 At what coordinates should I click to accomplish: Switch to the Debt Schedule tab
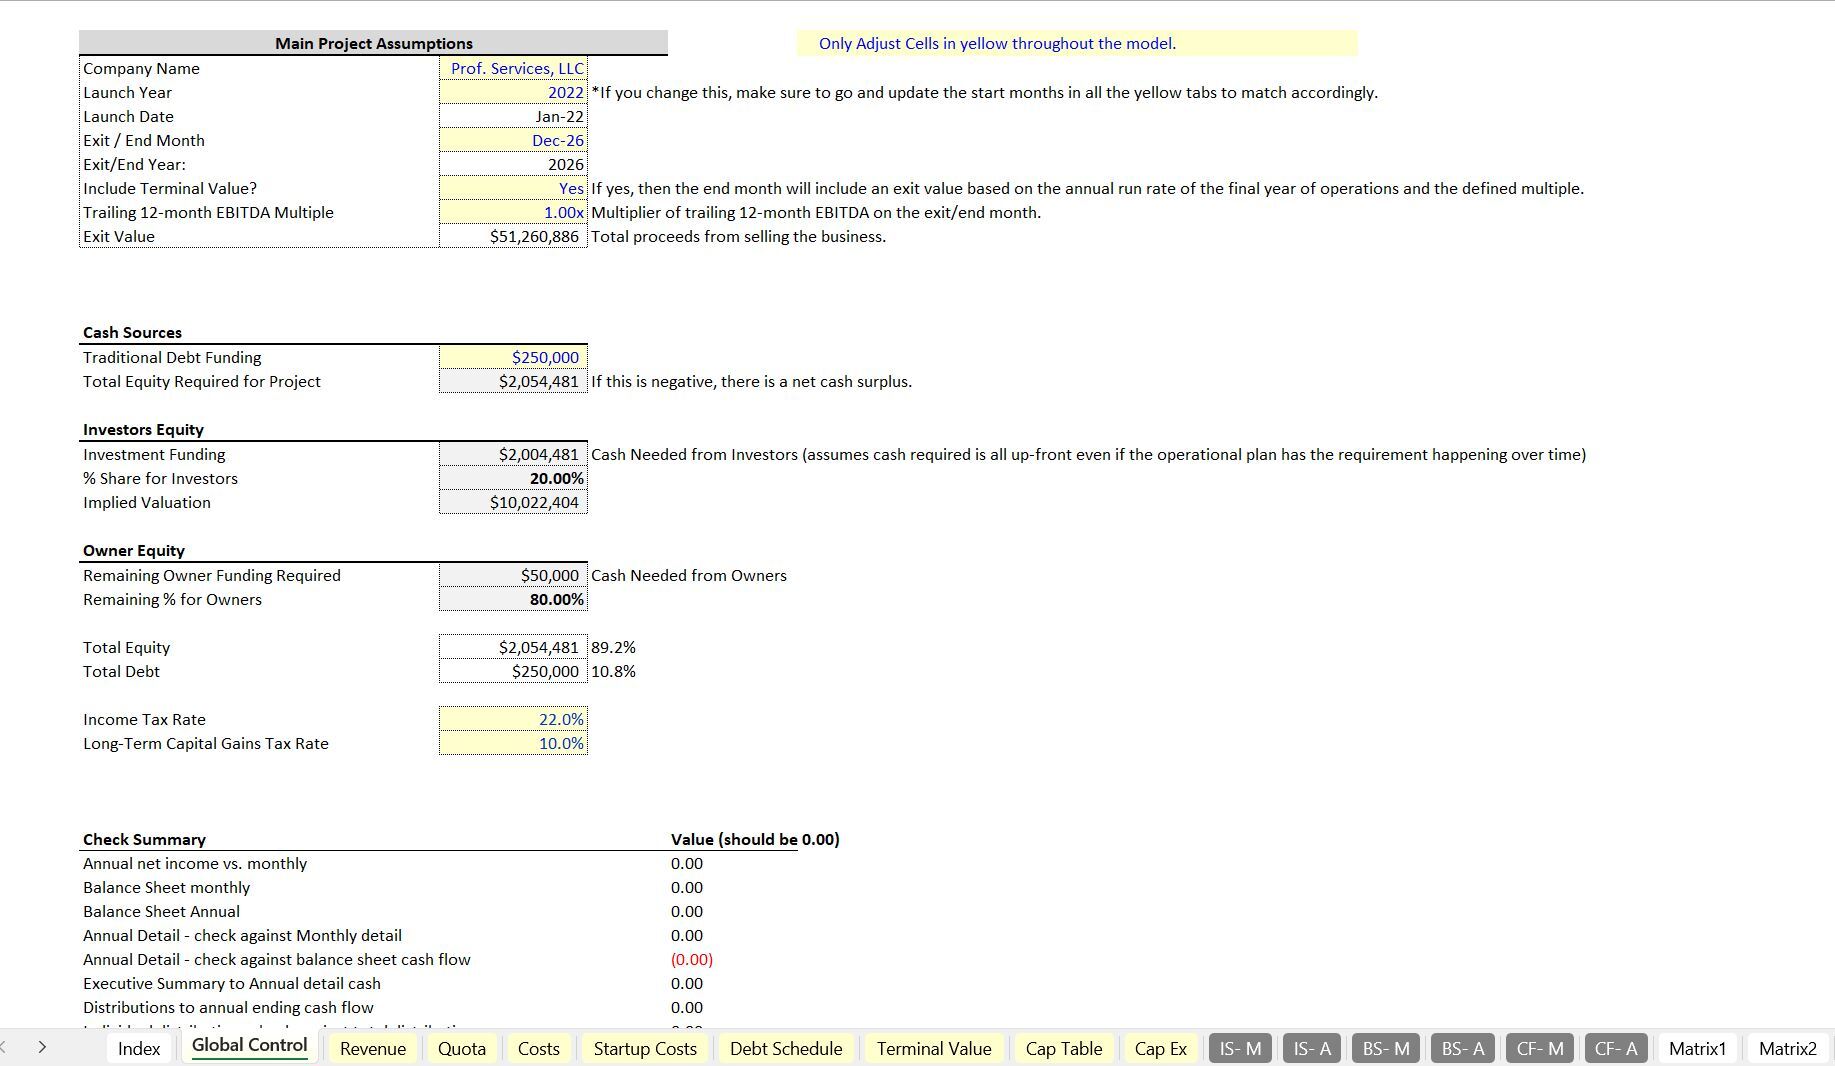click(786, 1048)
